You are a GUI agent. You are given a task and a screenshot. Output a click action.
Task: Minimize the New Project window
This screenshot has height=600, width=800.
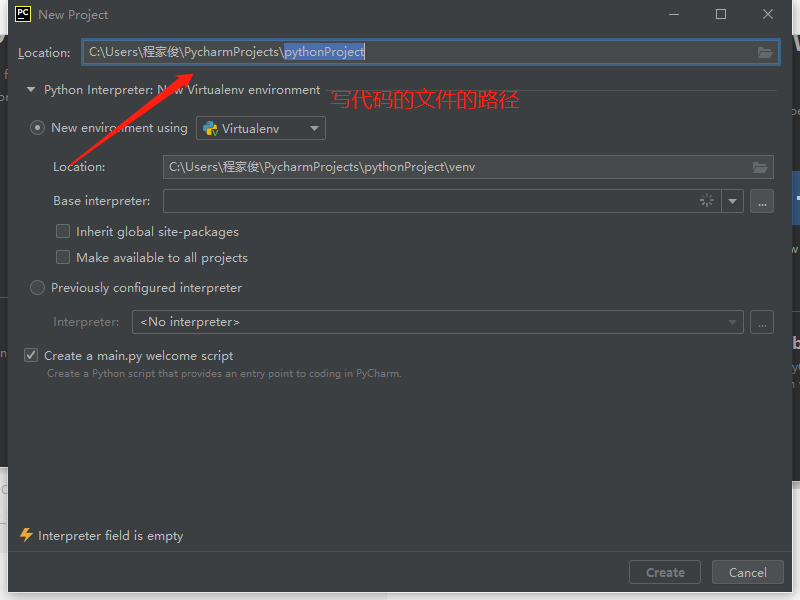pyautogui.click(x=674, y=14)
